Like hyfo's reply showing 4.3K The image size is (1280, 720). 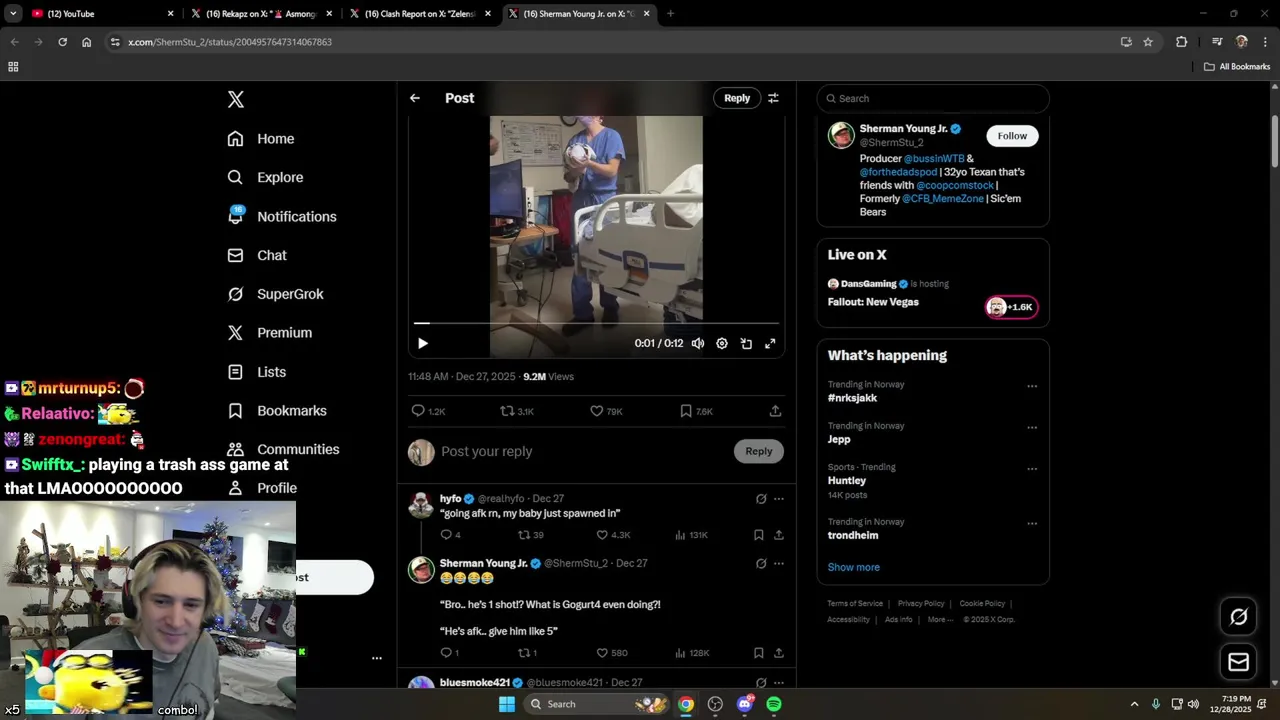[613, 535]
